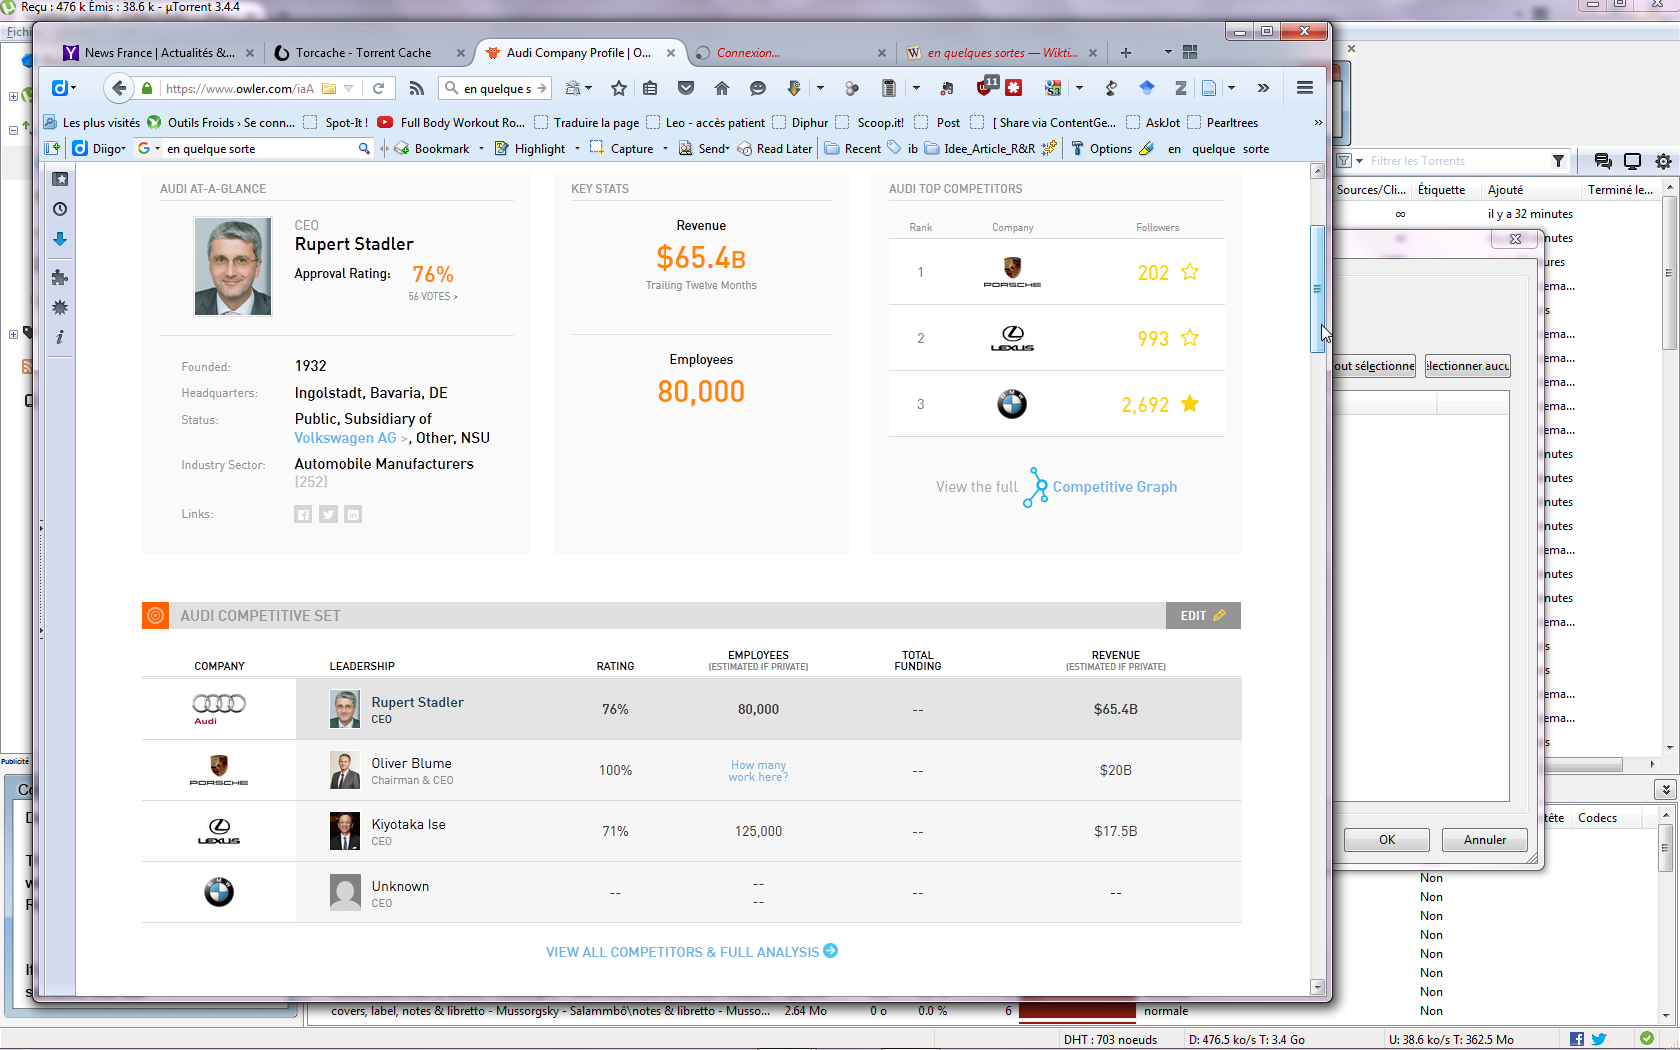List all tabs dropdown arrow
Viewport: 1680px width, 1050px height.
[x=1167, y=52]
